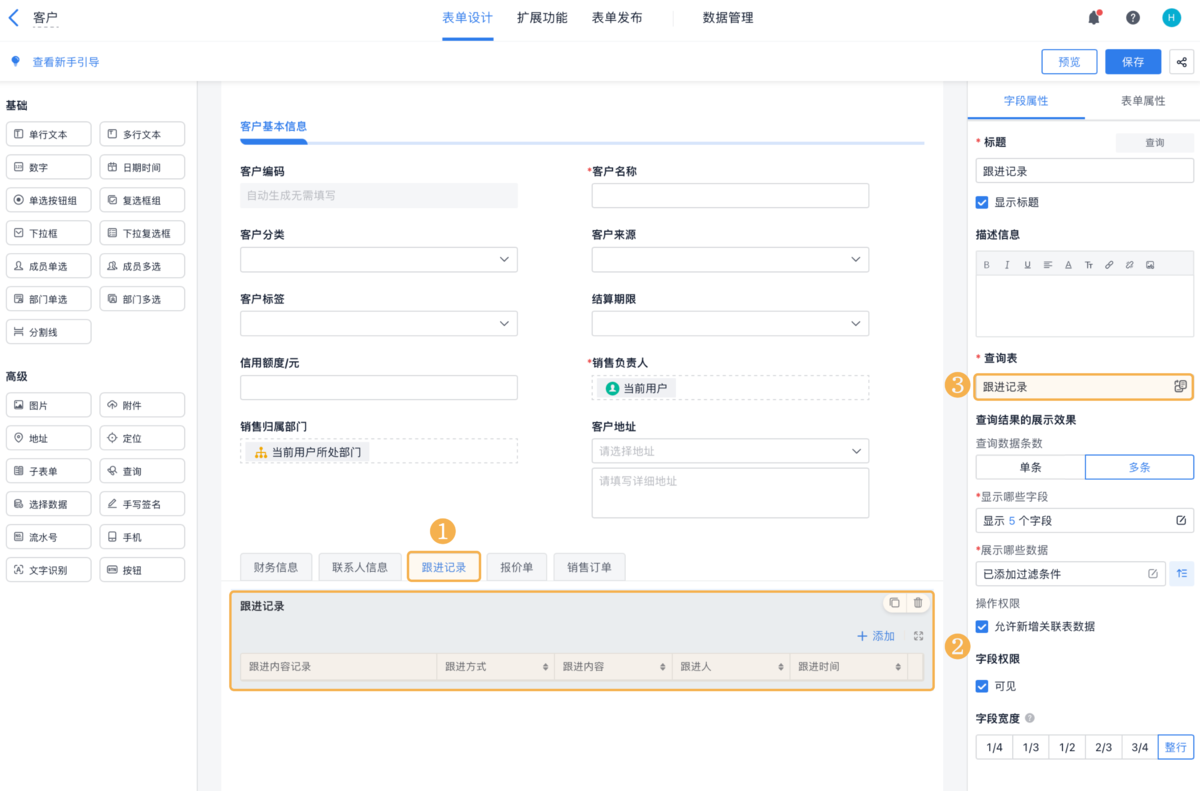Select the 销售订单 tab
The height and width of the screenshot is (791, 1200).
[589, 567]
